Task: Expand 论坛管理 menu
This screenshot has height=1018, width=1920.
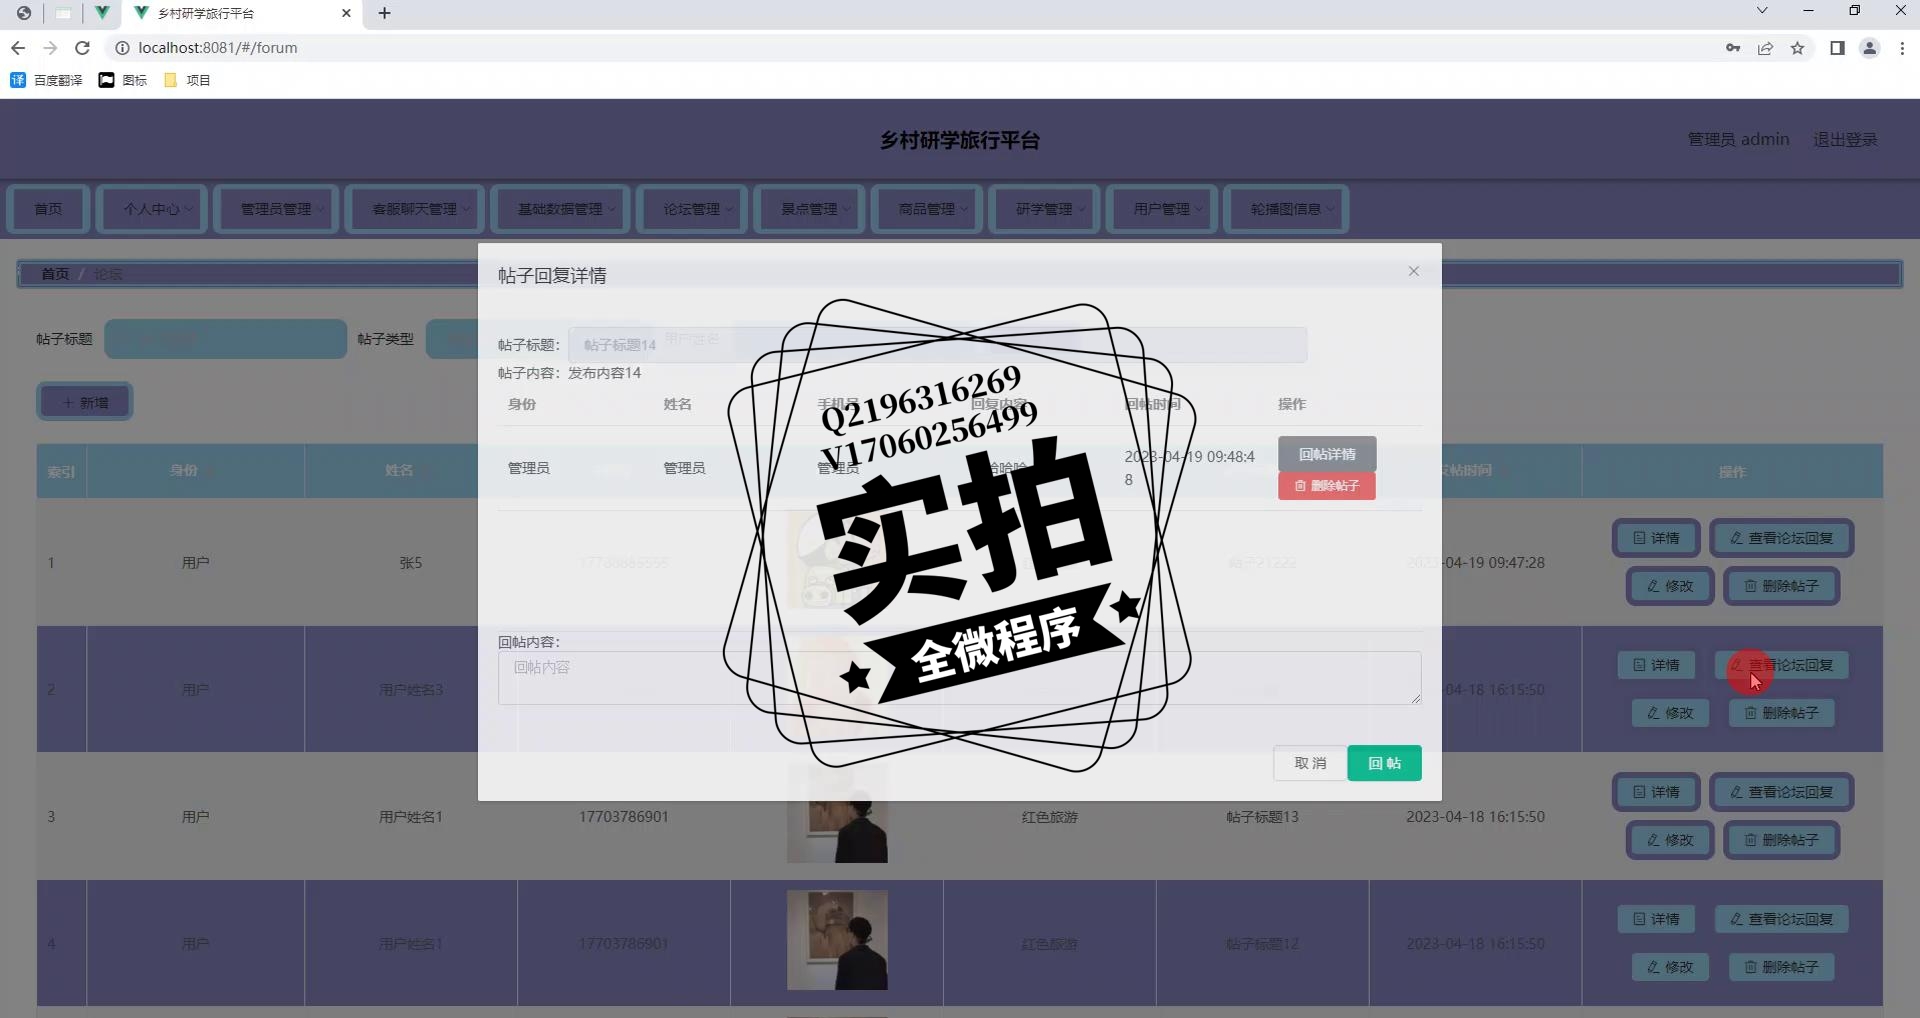Action: pos(692,209)
